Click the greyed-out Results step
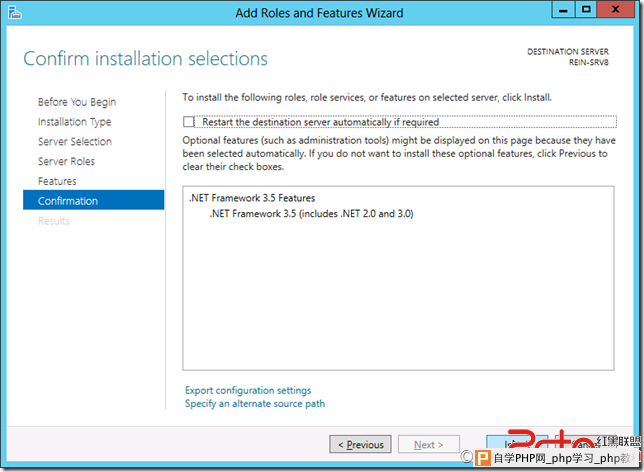 [54, 221]
